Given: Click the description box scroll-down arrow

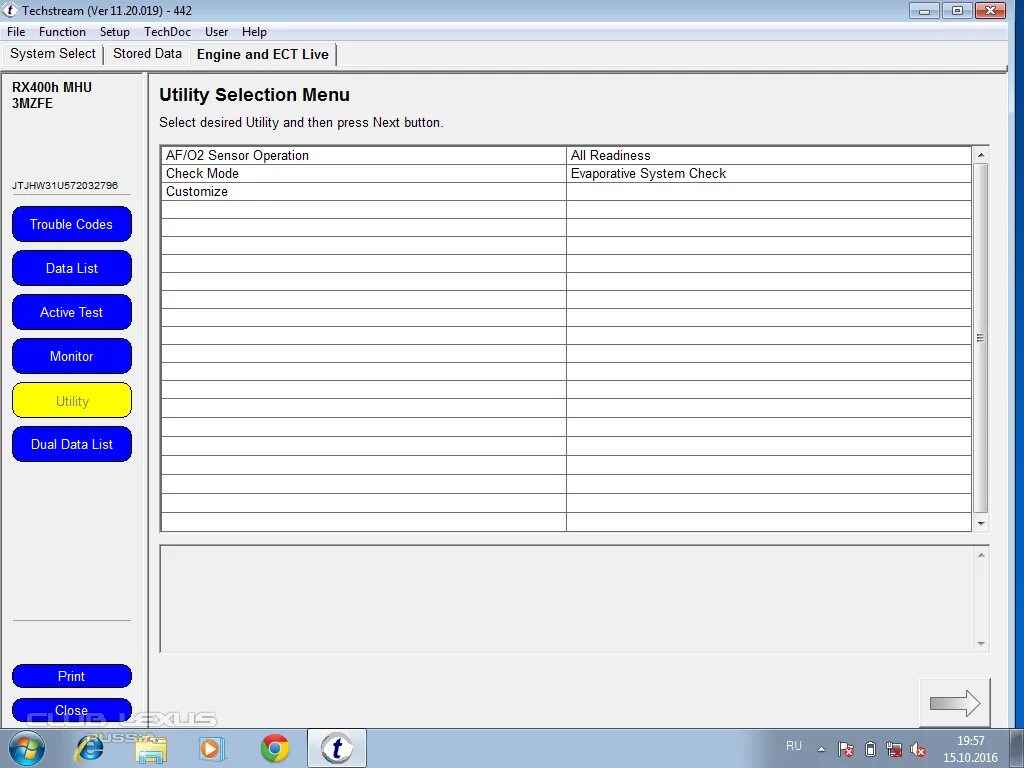Looking at the screenshot, I should 980,643.
